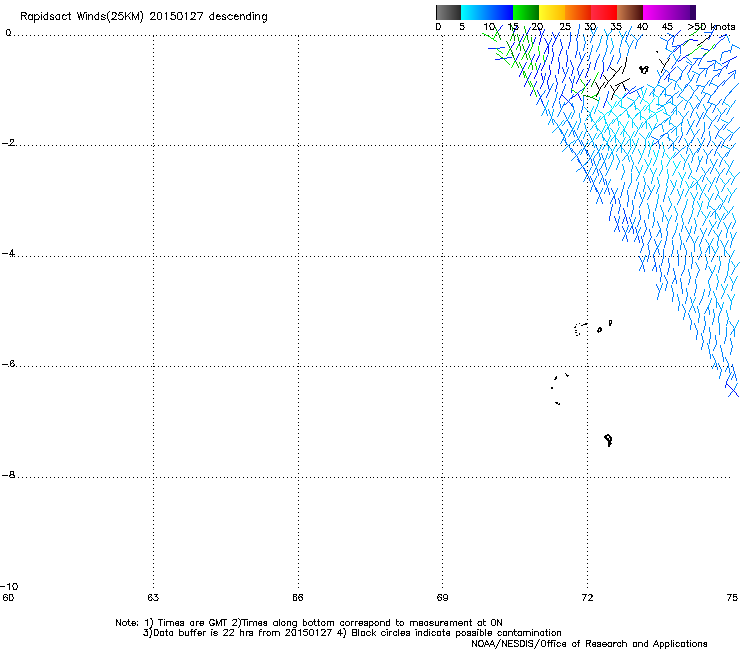Click the legend value '40' under color bar
This screenshot has width=740, height=650.
coord(642,27)
